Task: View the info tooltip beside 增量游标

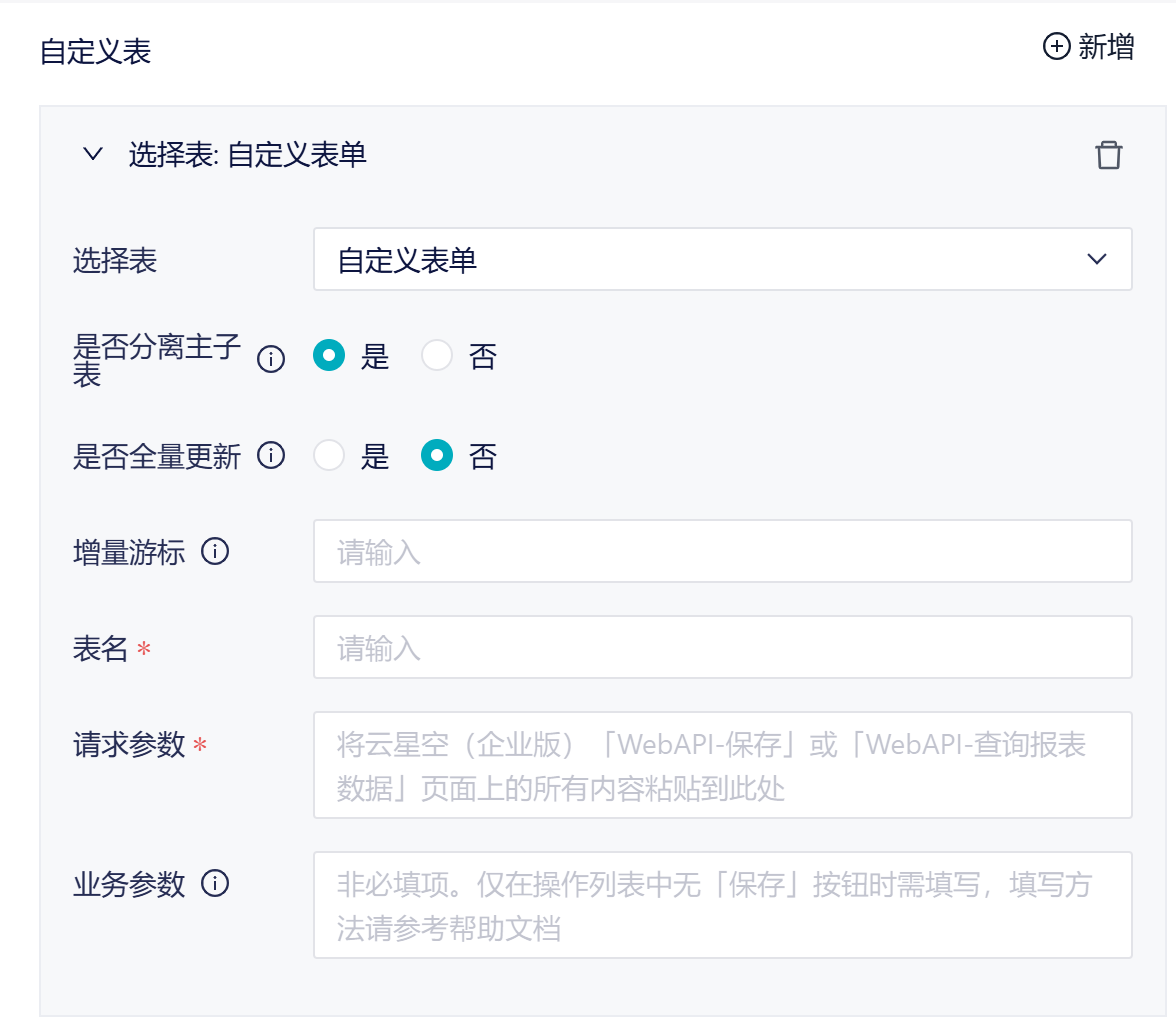Action: pos(215,551)
